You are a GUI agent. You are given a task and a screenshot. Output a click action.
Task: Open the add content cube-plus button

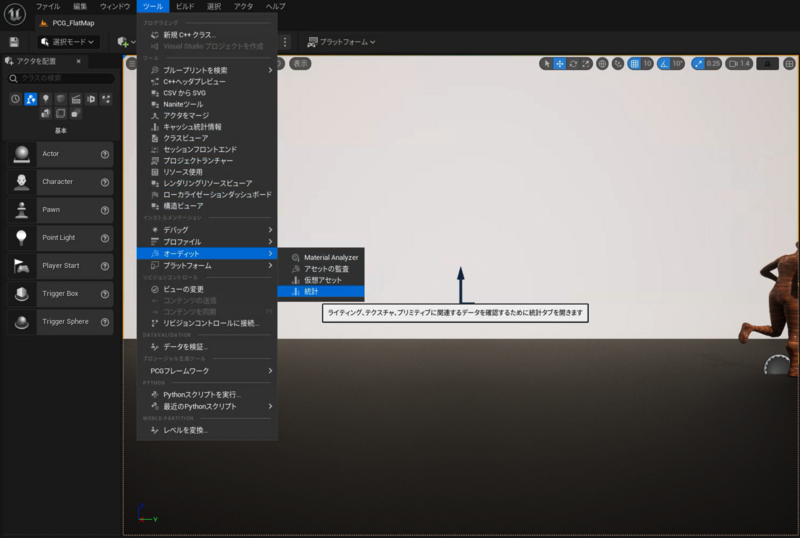pos(123,42)
